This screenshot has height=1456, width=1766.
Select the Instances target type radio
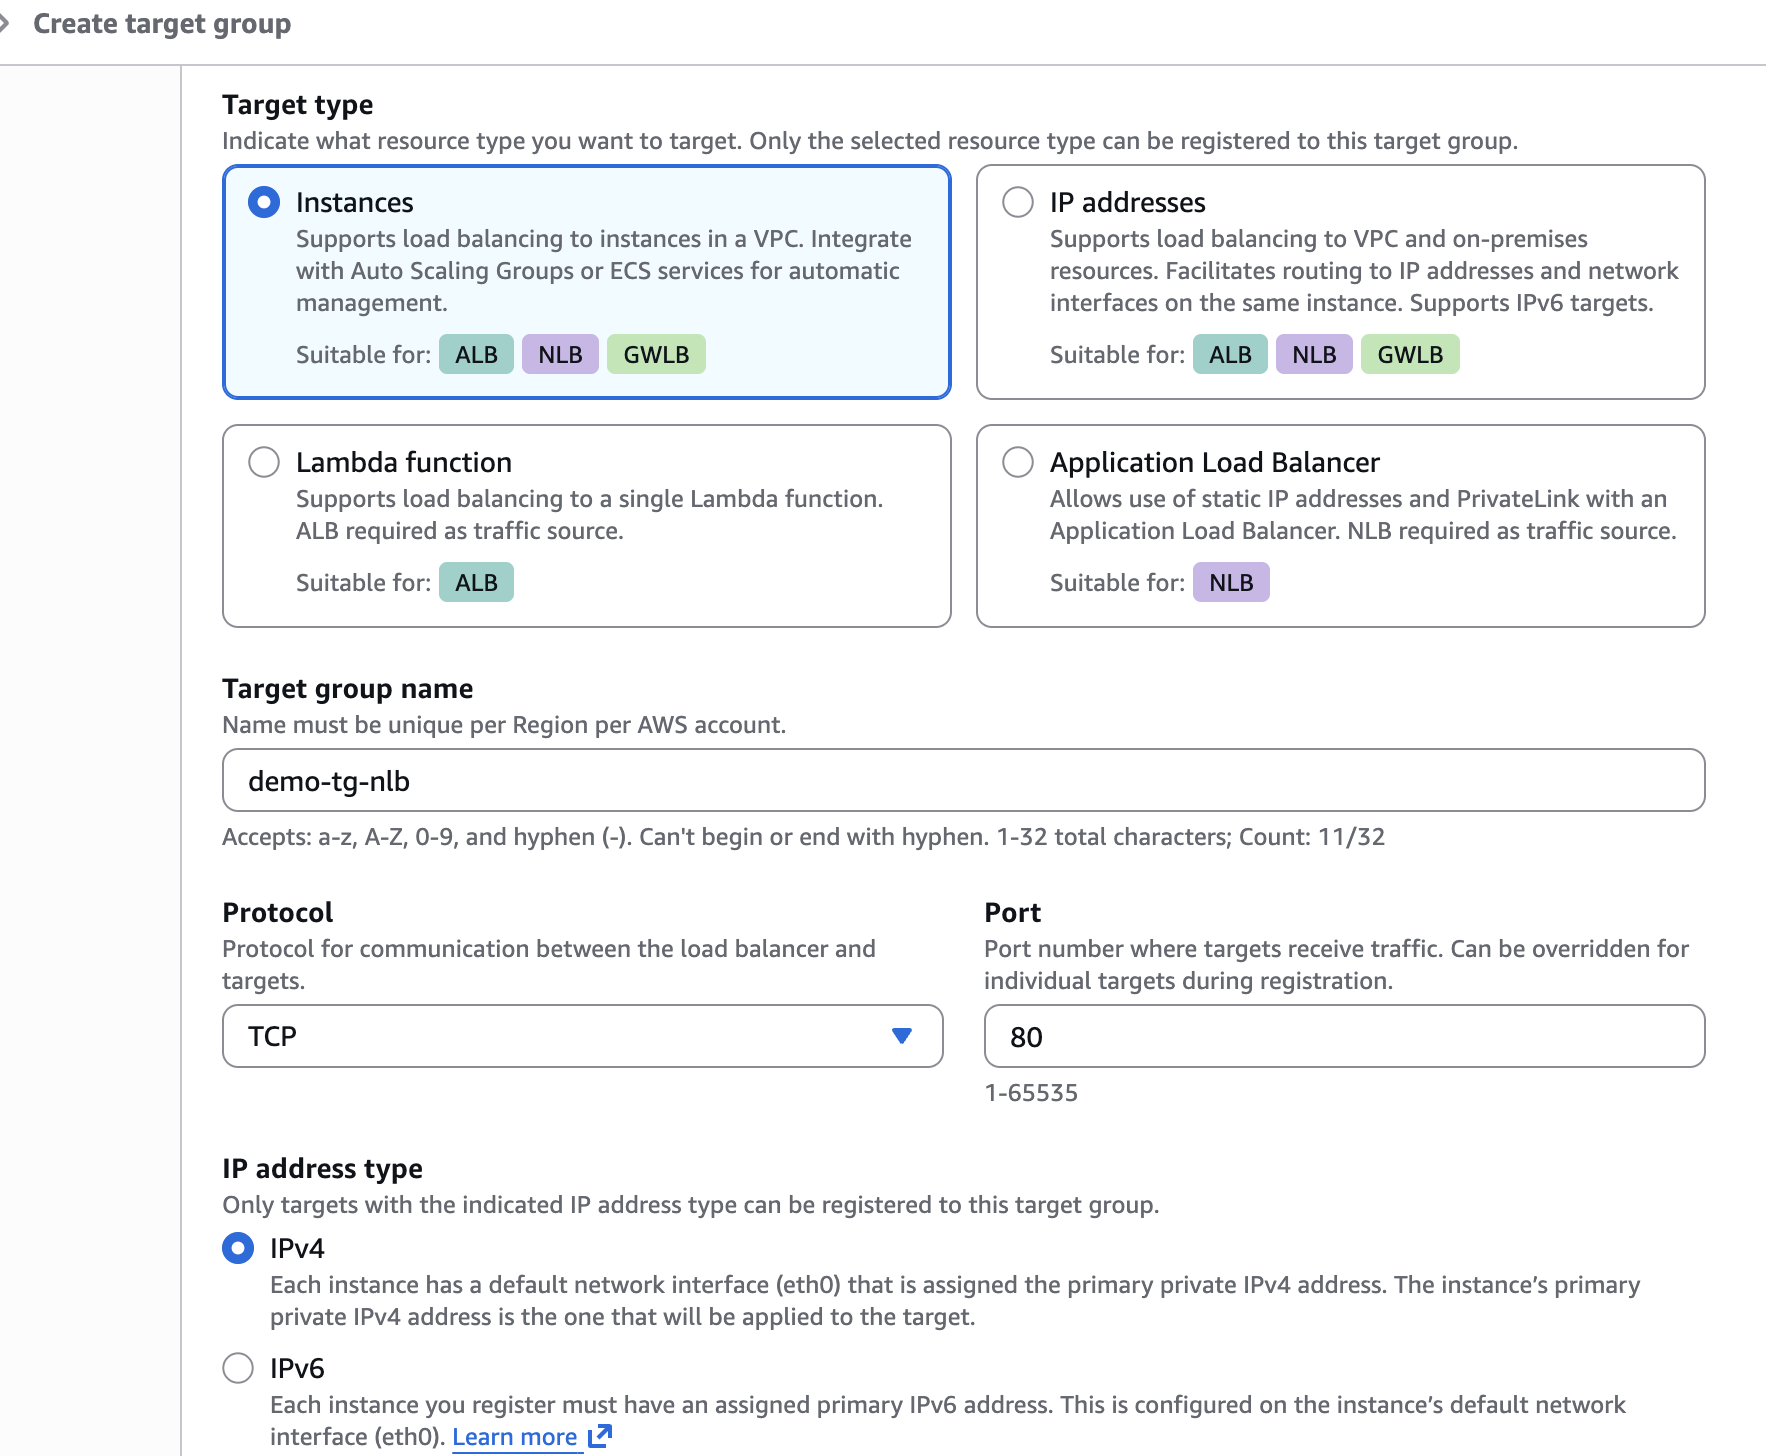264,202
